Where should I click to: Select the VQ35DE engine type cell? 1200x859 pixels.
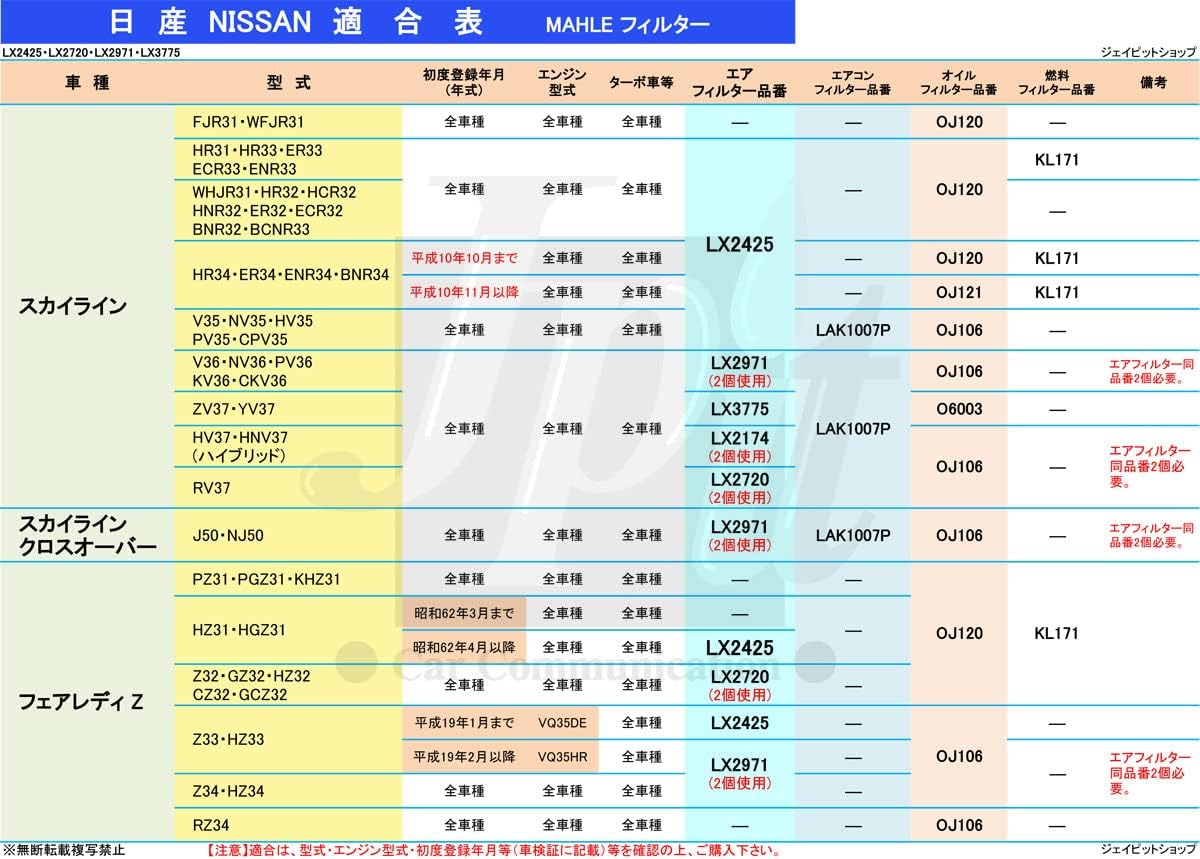tap(562, 723)
